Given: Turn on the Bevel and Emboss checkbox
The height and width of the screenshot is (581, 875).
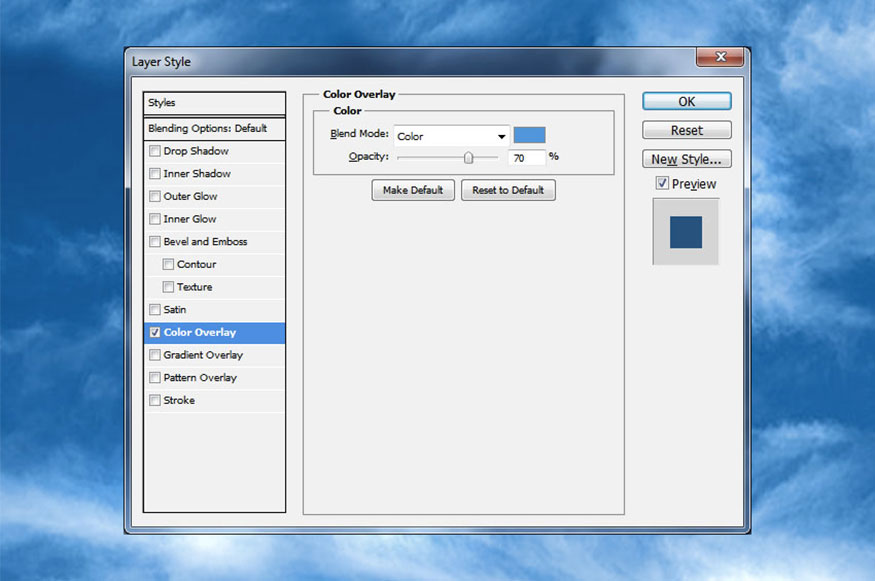Looking at the screenshot, I should coord(155,242).
